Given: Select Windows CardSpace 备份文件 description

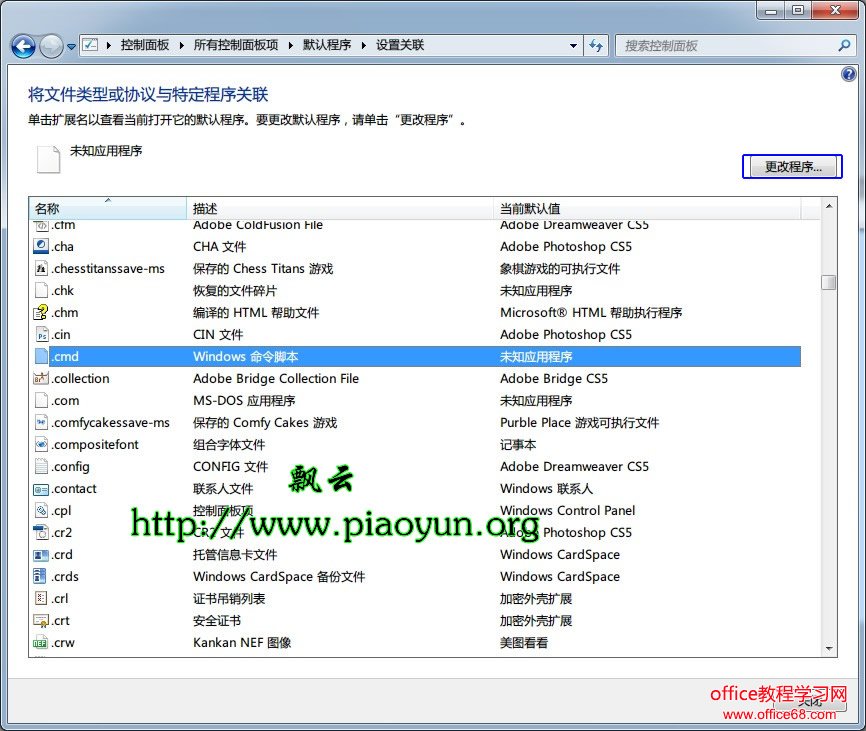Looking at the screenshot, I should pyautogui.click(x=279, y=576).
